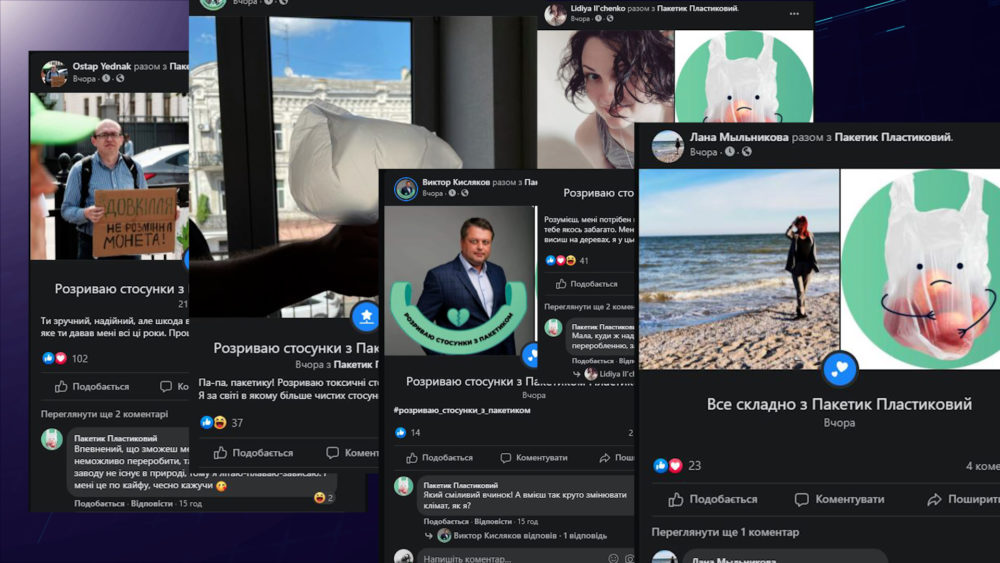Click 'Відповісти' under comment in Виктор's post
The image size is (1000, 563).
click(x=493, y=521)
